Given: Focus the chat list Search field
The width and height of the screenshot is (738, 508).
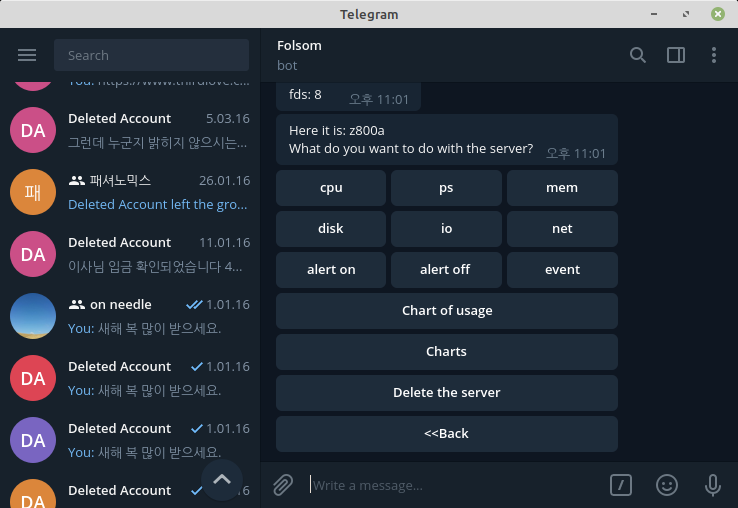Looking at the screenshot, I should [x=151, y=55].
